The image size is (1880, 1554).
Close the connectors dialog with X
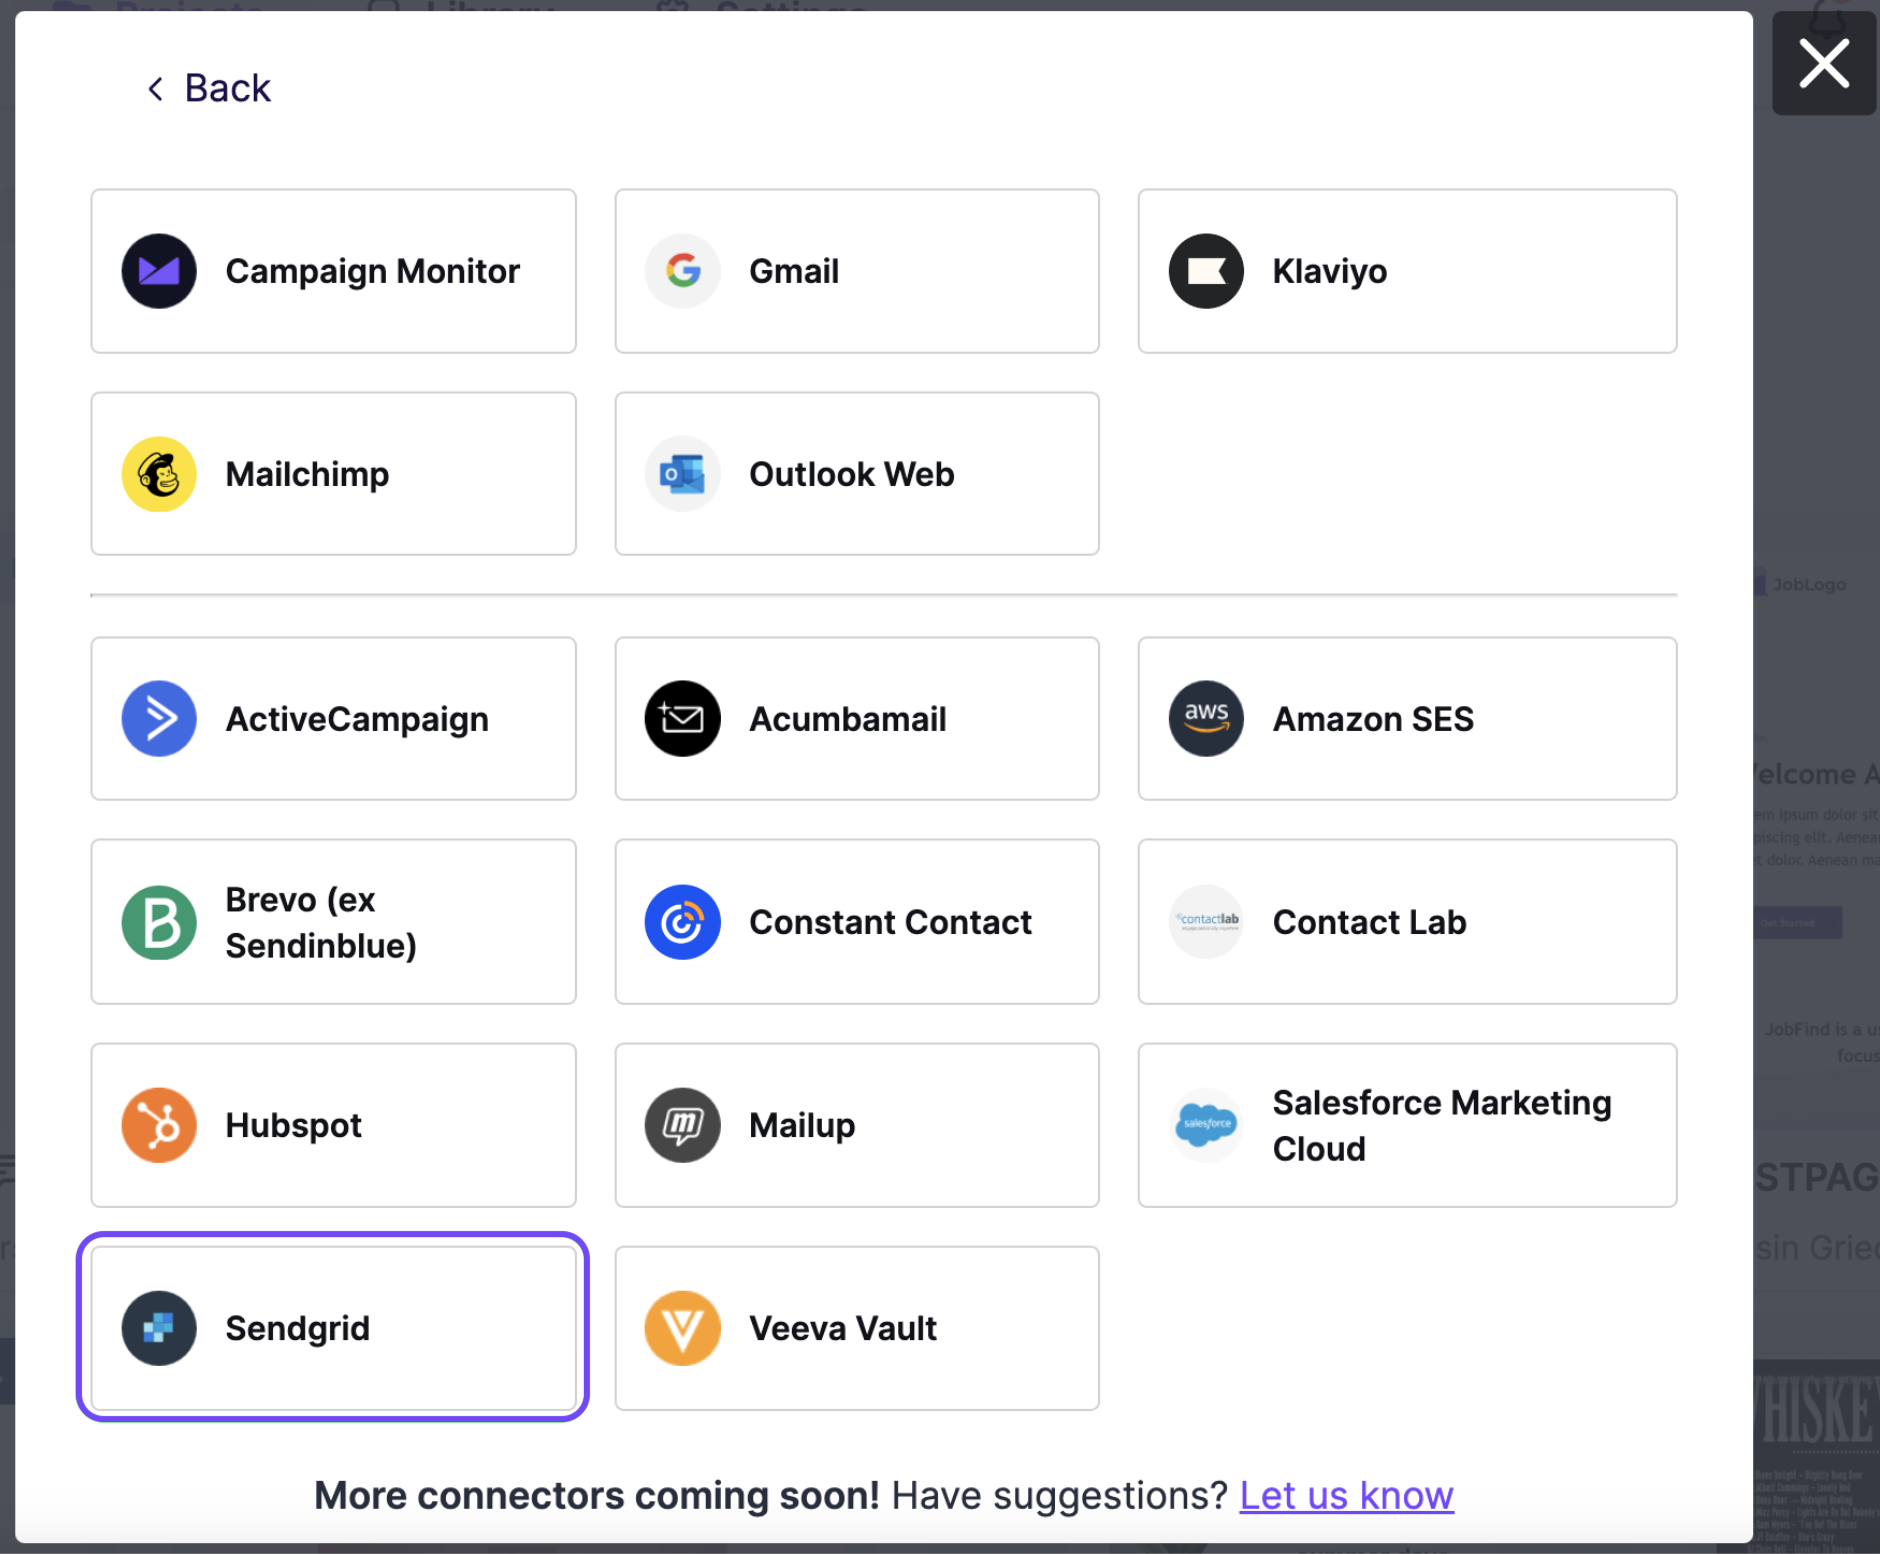tap(1824, 64)
